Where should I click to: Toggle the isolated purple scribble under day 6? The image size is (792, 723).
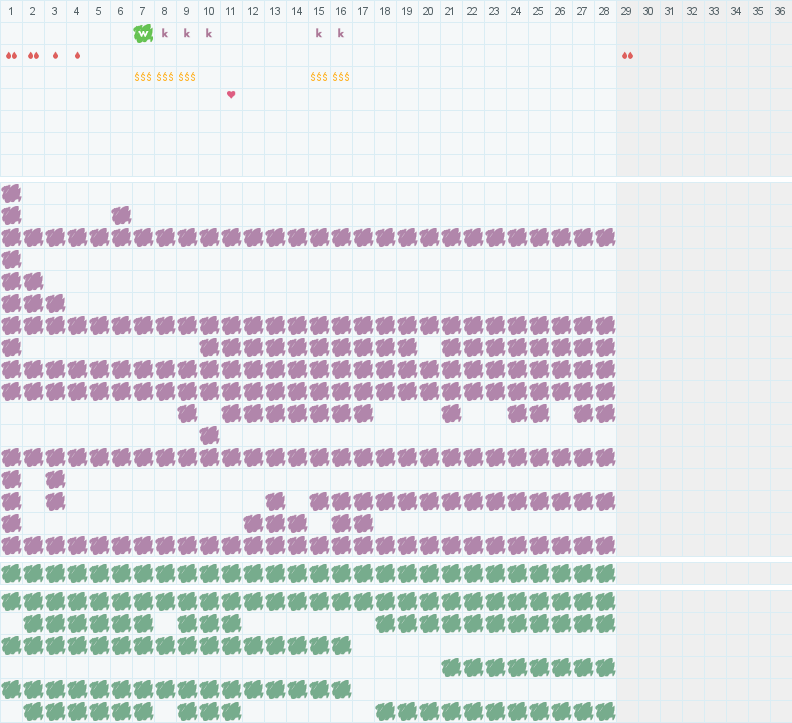tap(121, 215)
